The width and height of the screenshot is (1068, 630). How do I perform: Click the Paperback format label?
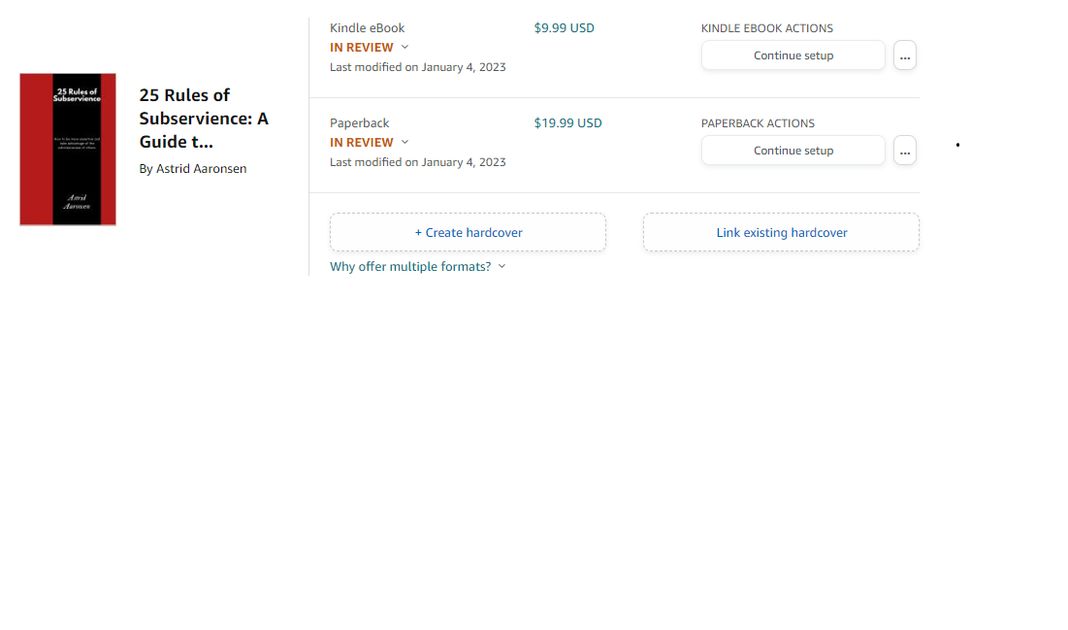coord(359,123)
